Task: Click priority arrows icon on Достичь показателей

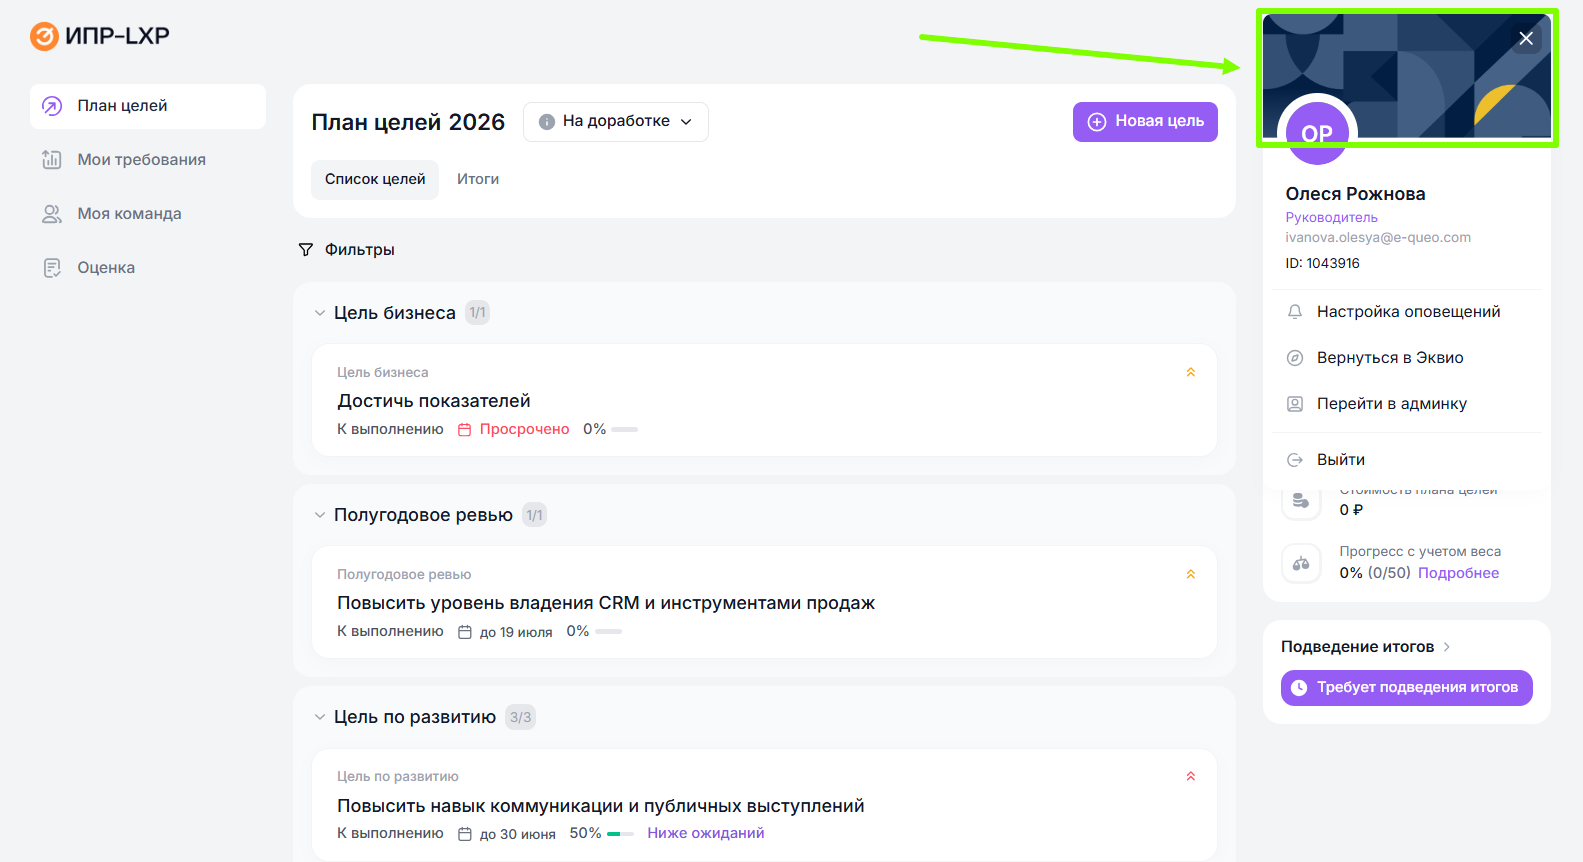Action: pos(1190,372)
